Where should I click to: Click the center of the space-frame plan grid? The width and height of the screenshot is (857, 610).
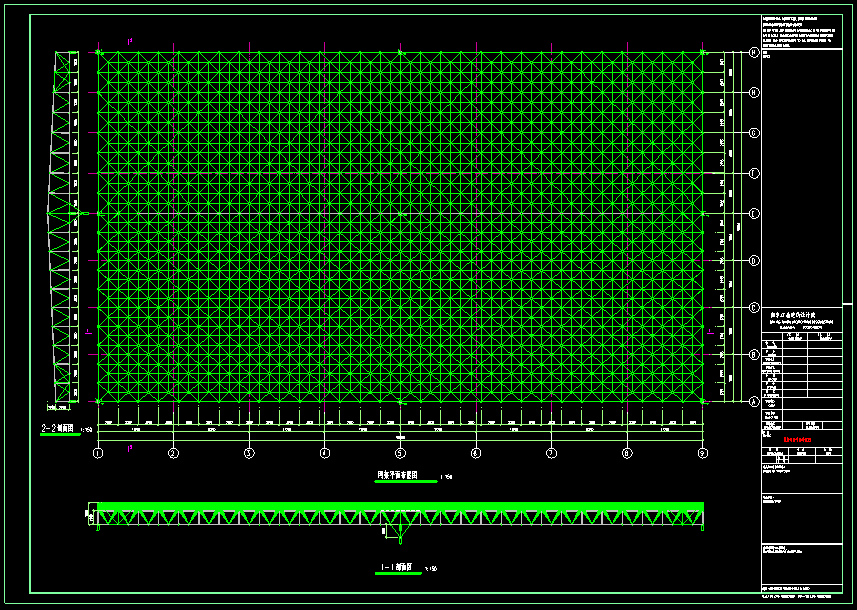click(x=400, y=226)
